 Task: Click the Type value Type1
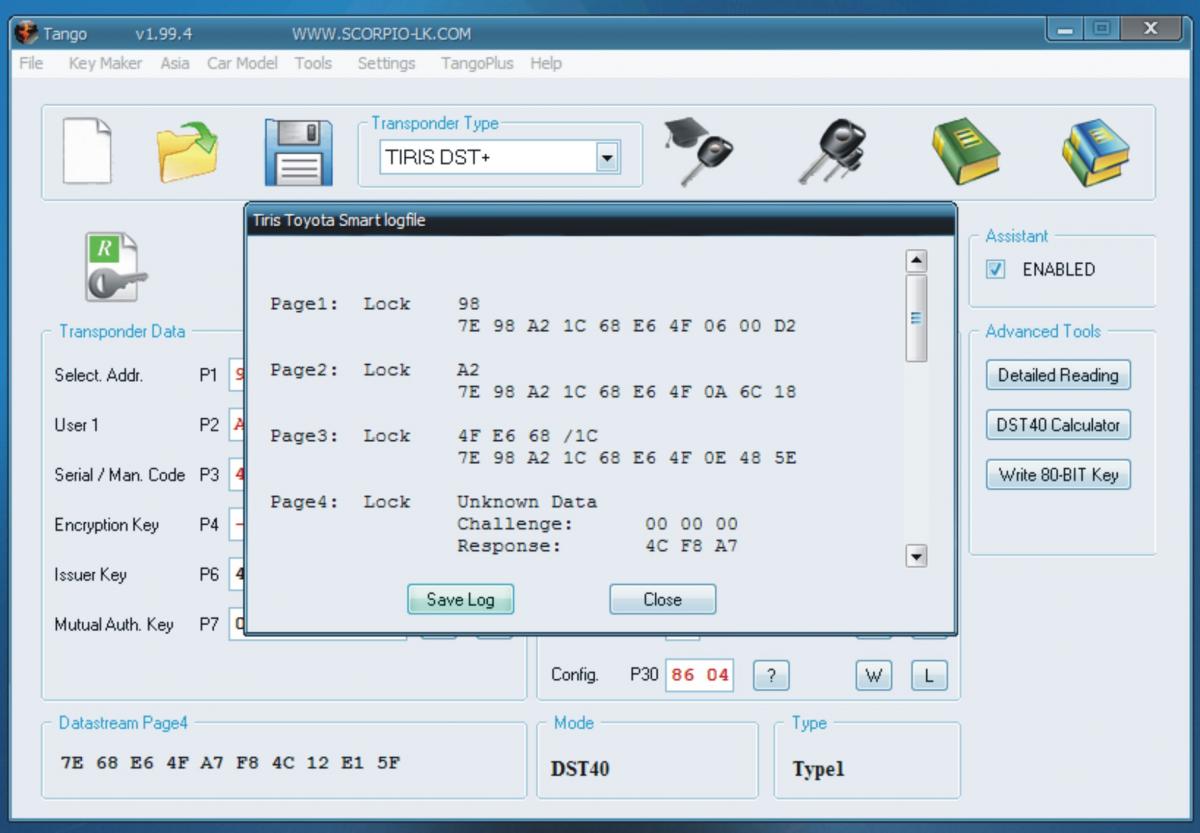(x=819, y=769)
